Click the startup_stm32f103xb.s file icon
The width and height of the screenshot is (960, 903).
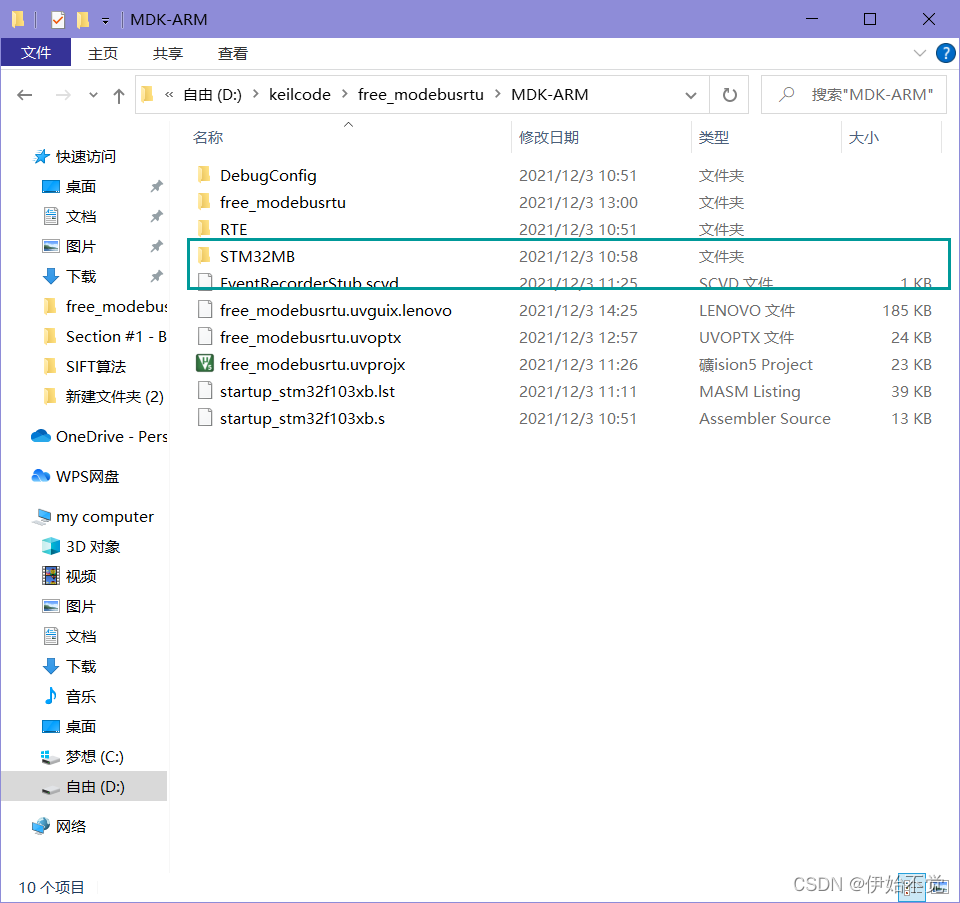[205, 418]
